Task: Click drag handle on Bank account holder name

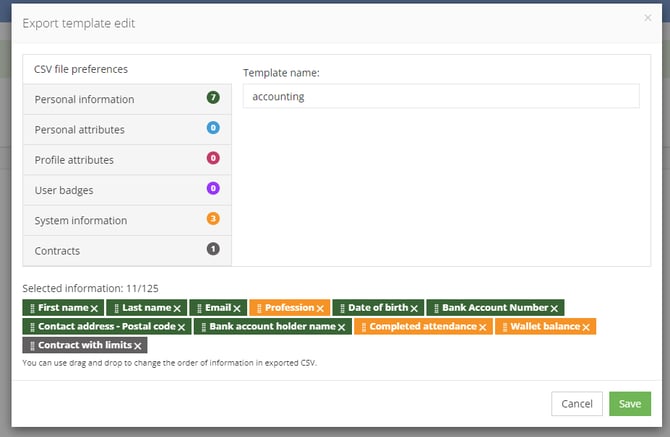Action: 203,327
